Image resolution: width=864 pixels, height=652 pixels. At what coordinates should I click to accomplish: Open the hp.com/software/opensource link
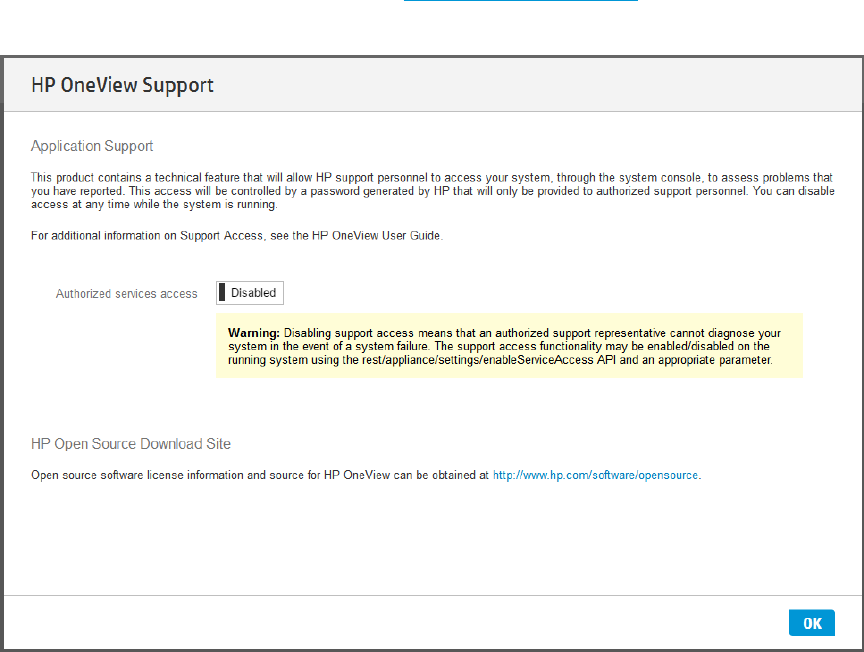pos(595,475)
